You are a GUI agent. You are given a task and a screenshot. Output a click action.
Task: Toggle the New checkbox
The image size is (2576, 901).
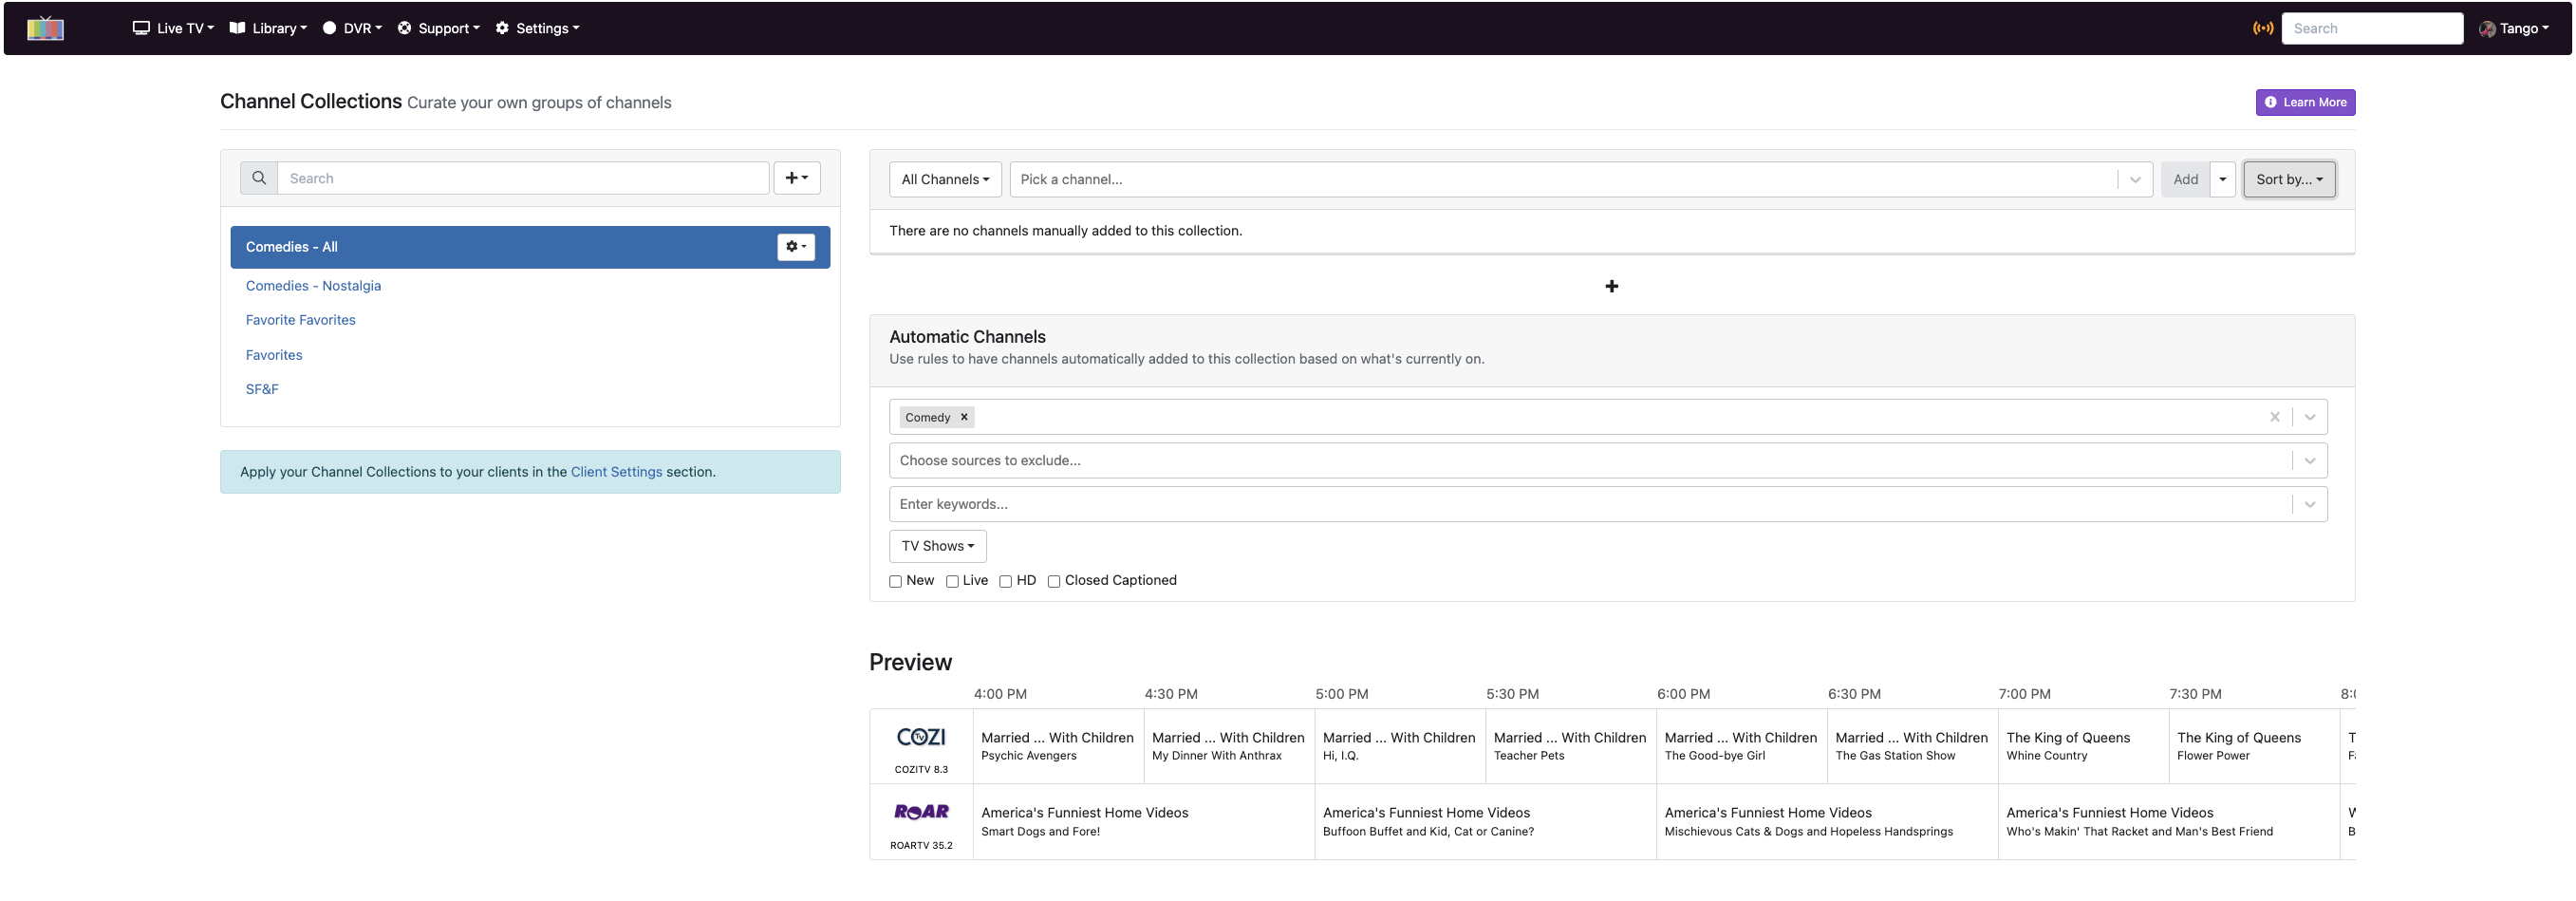coord(895,581)
